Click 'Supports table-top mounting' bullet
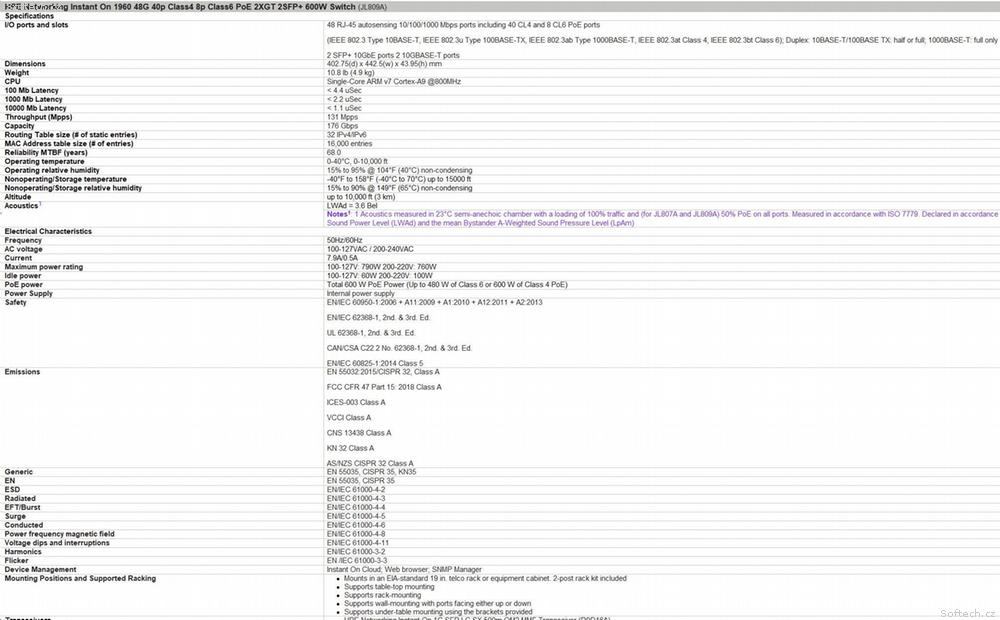 389,587
